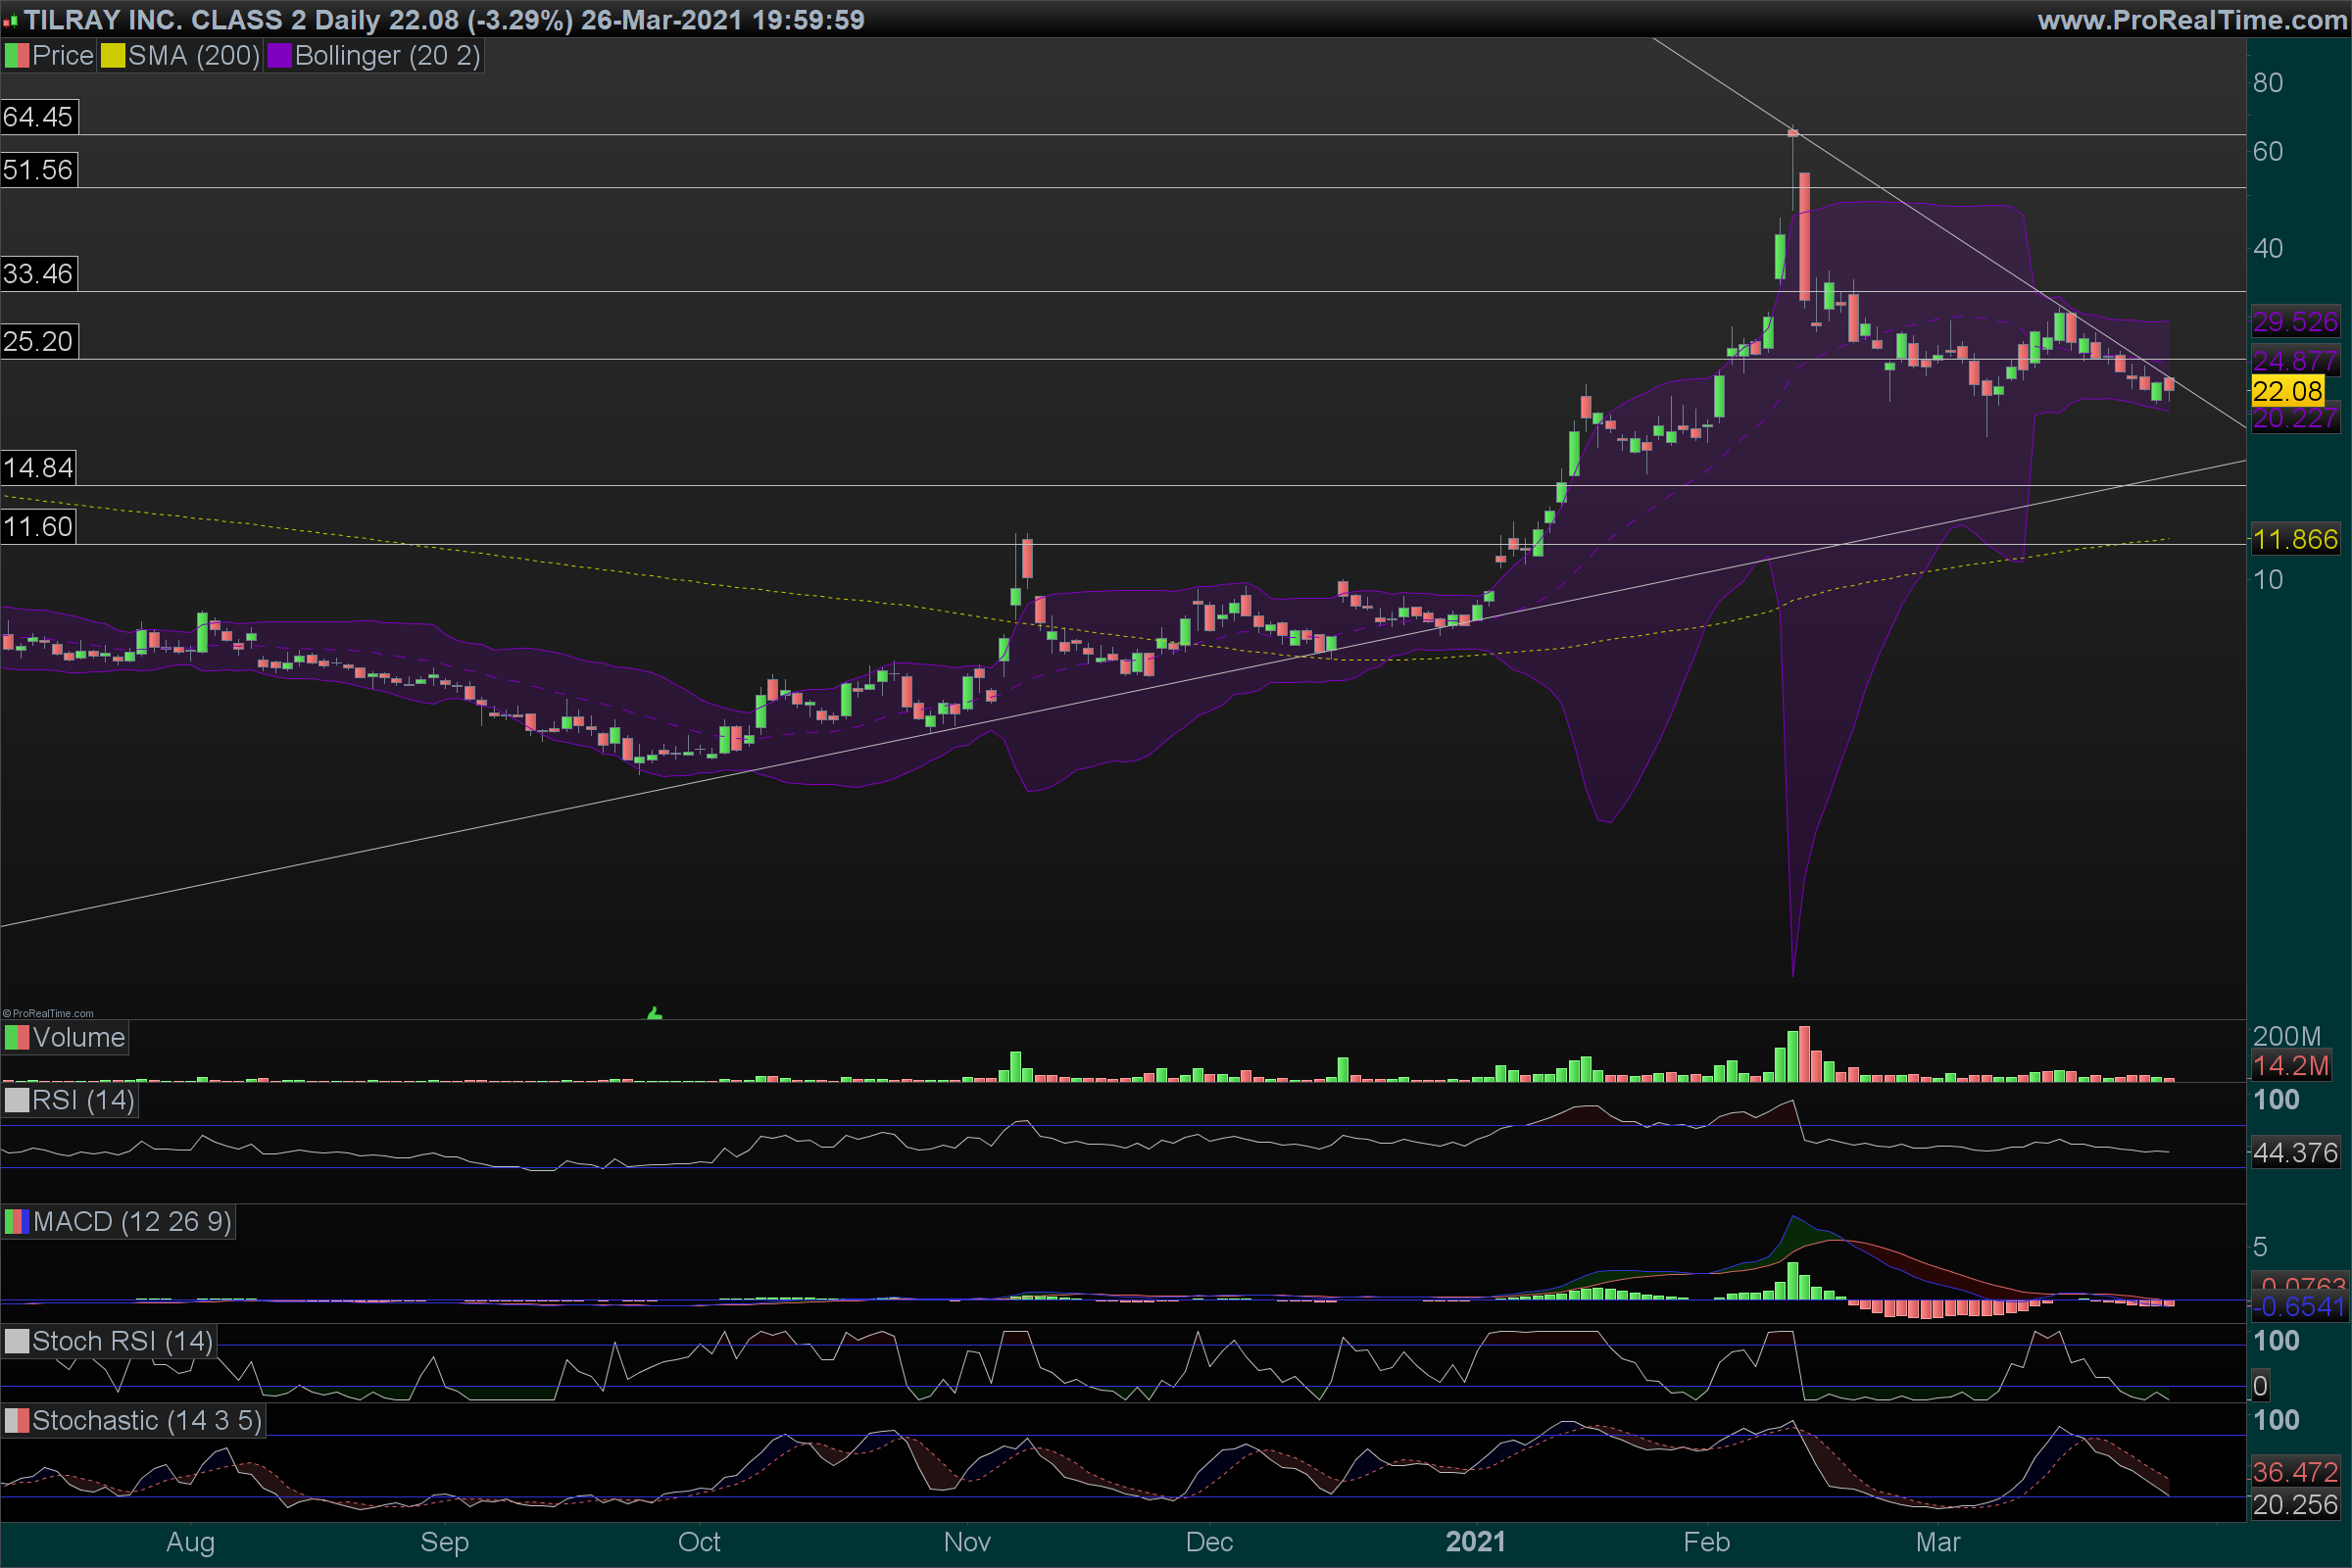This screenshot has width=2352, height=1568.
Task: Click the small green arrow marker above Volume
Action: tap(654, 1014)
